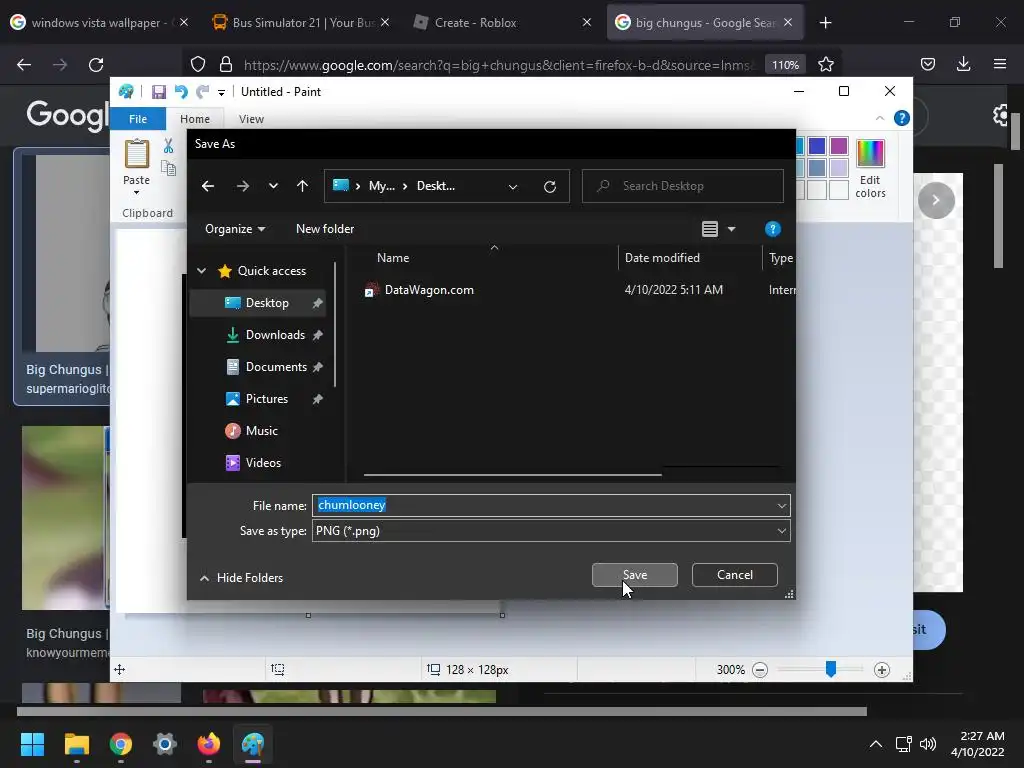Click the Copy icon in Paint's clipboard group
This screenshot has width=1024, height=768.
(168, 168)
